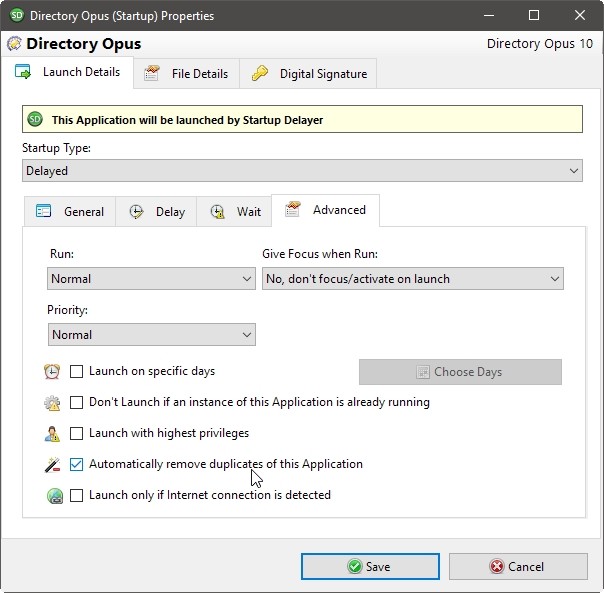Click the Save button
Image resolution: width=604 pixels, height=593 pixels.
(x=370, y=566)
